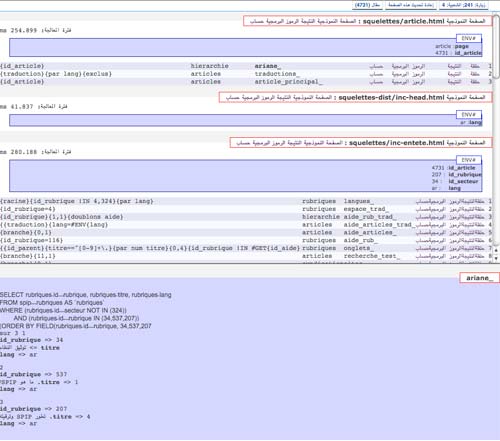Open الصفحة النموذجية link in inc-entete.html header
This screenshot has height=441, width=500.
pyautogui.click(x=323, y=143)
